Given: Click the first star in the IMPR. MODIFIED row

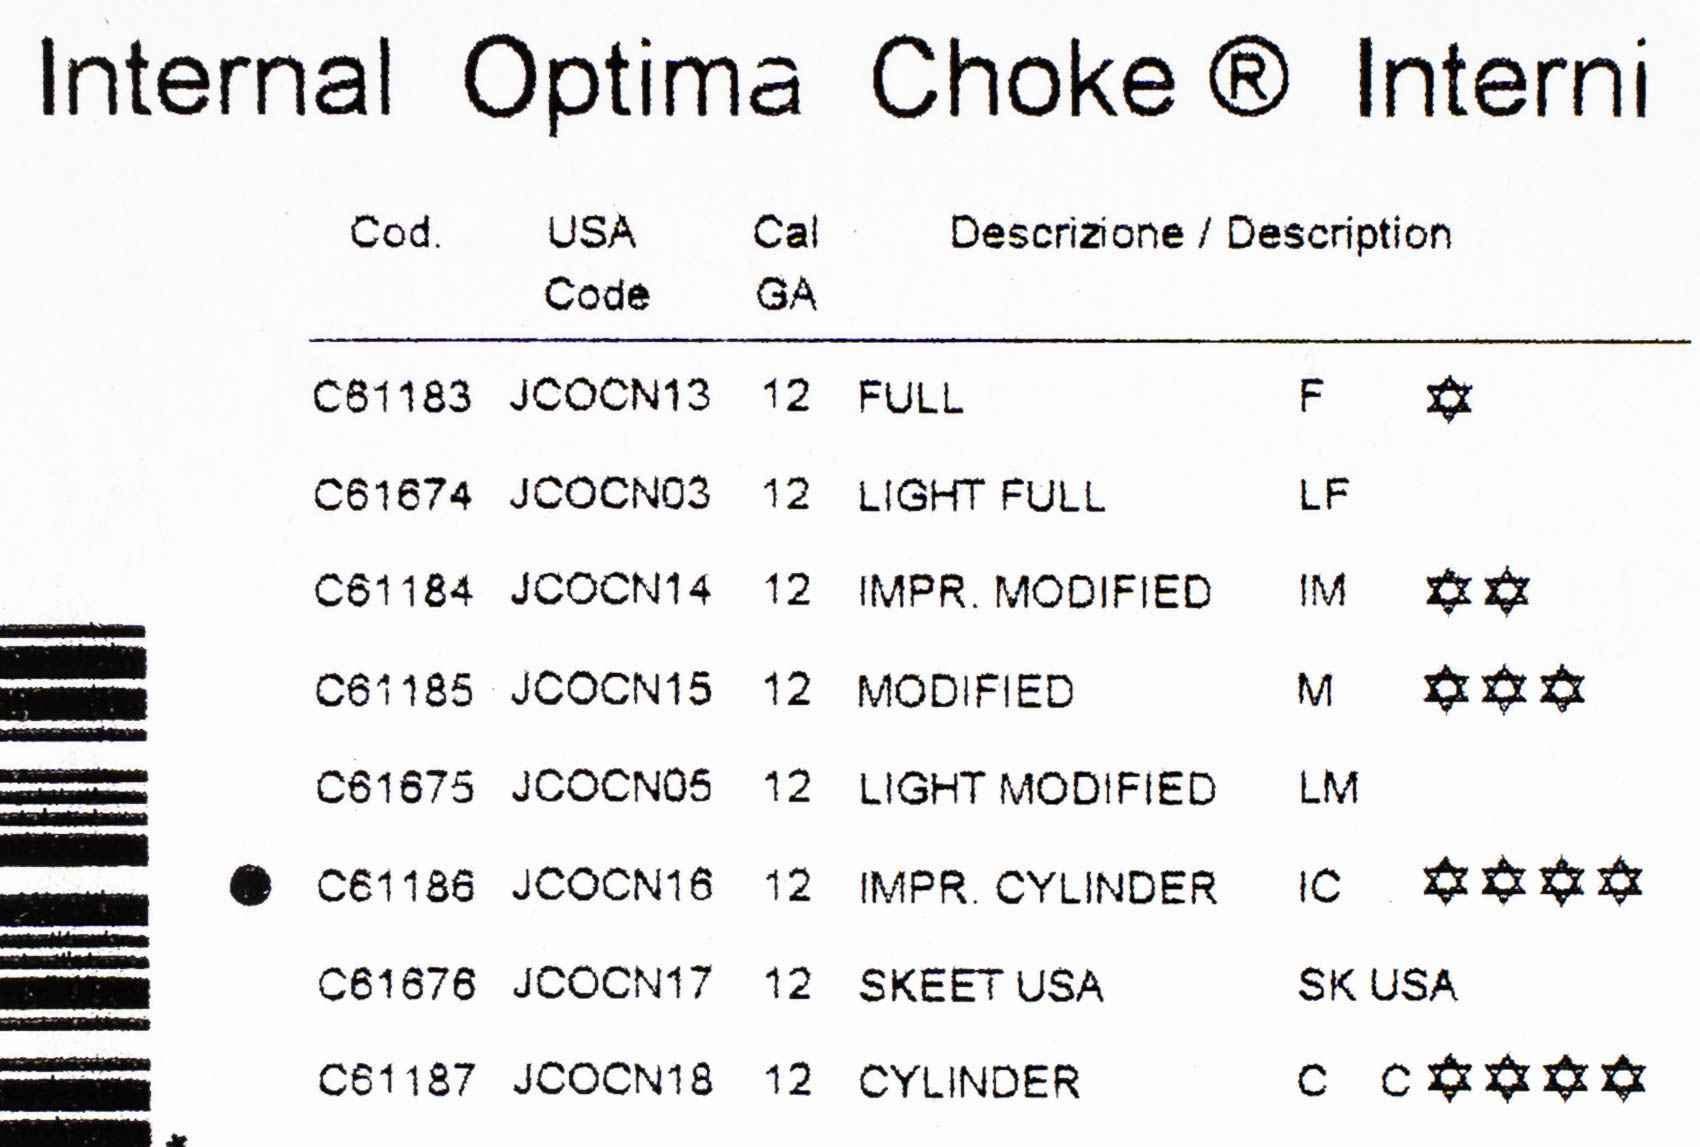Looking at the screenshot, I should [1447, 591].
